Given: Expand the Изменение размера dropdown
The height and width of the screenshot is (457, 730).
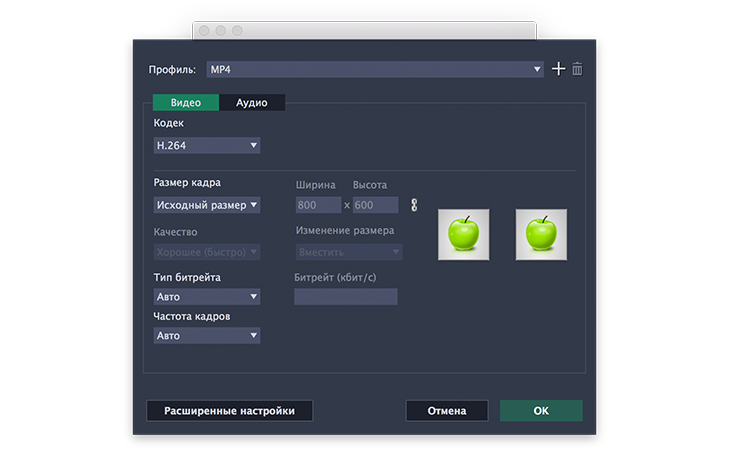Looking at the screenshot, I should [x=348, y=252].
